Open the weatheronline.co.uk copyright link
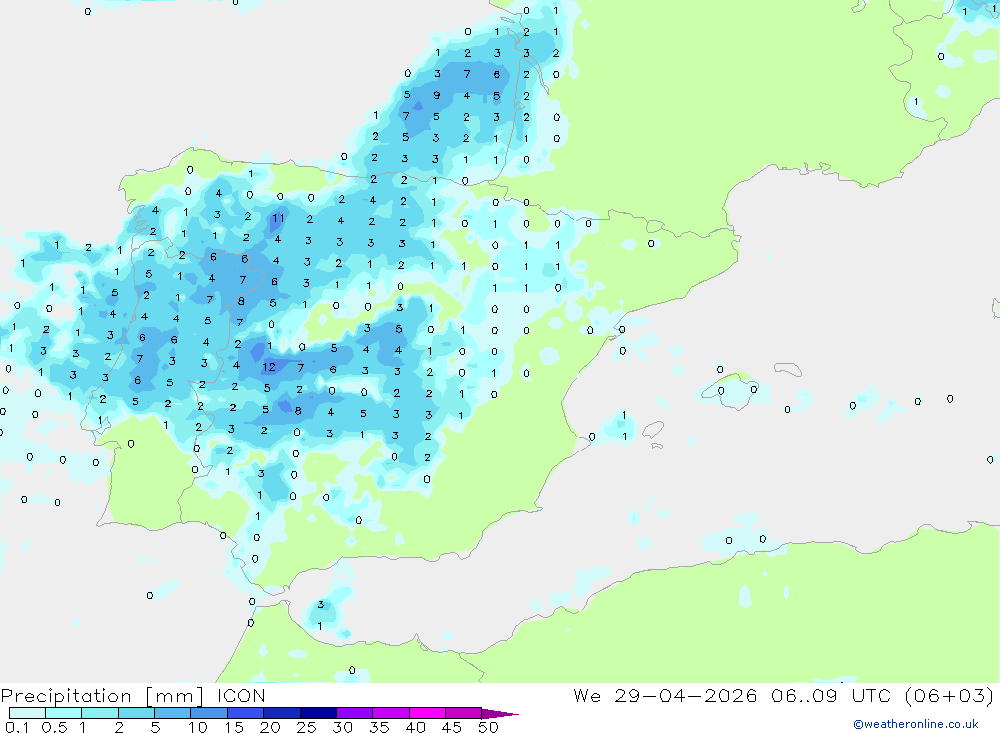The width and height of the screenshot is (1000, 733). click(x=916, y=724)
